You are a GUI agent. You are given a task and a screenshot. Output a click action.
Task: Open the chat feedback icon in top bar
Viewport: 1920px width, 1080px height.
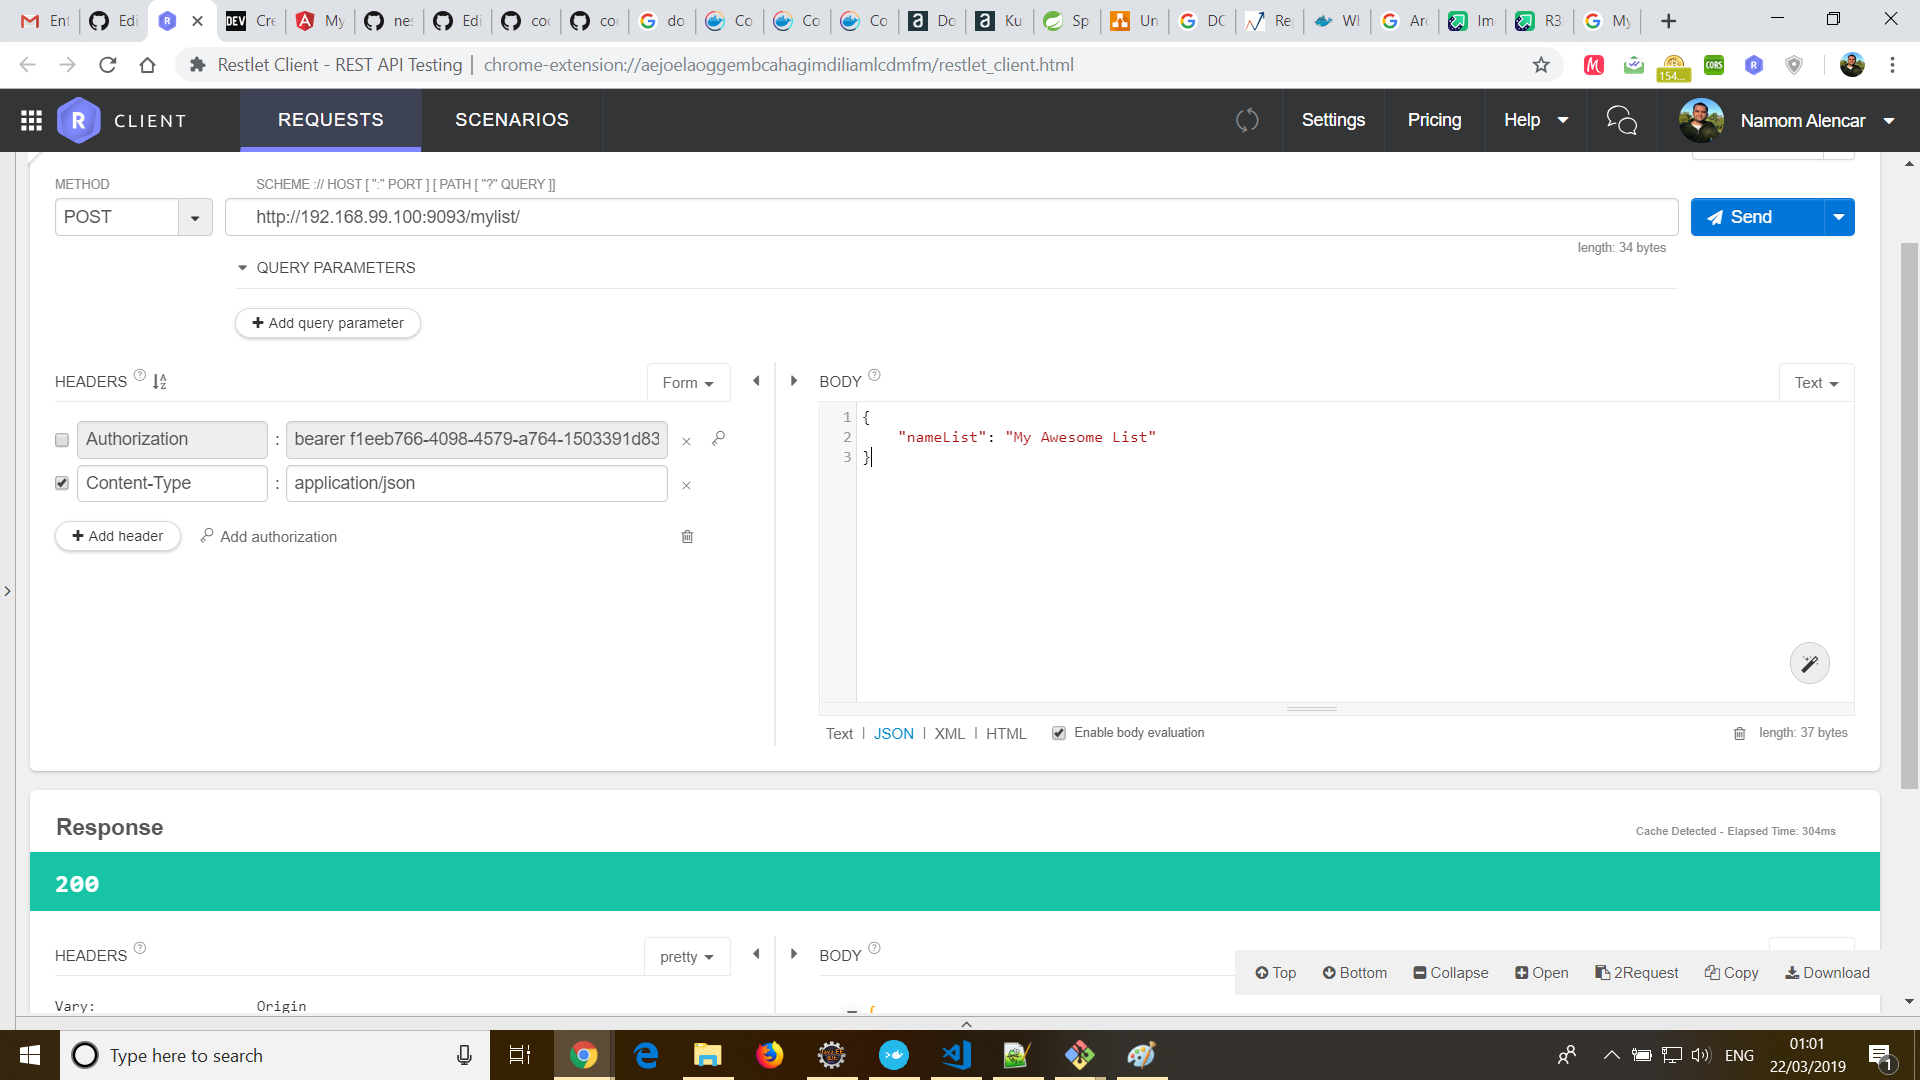coord(1621,120)
